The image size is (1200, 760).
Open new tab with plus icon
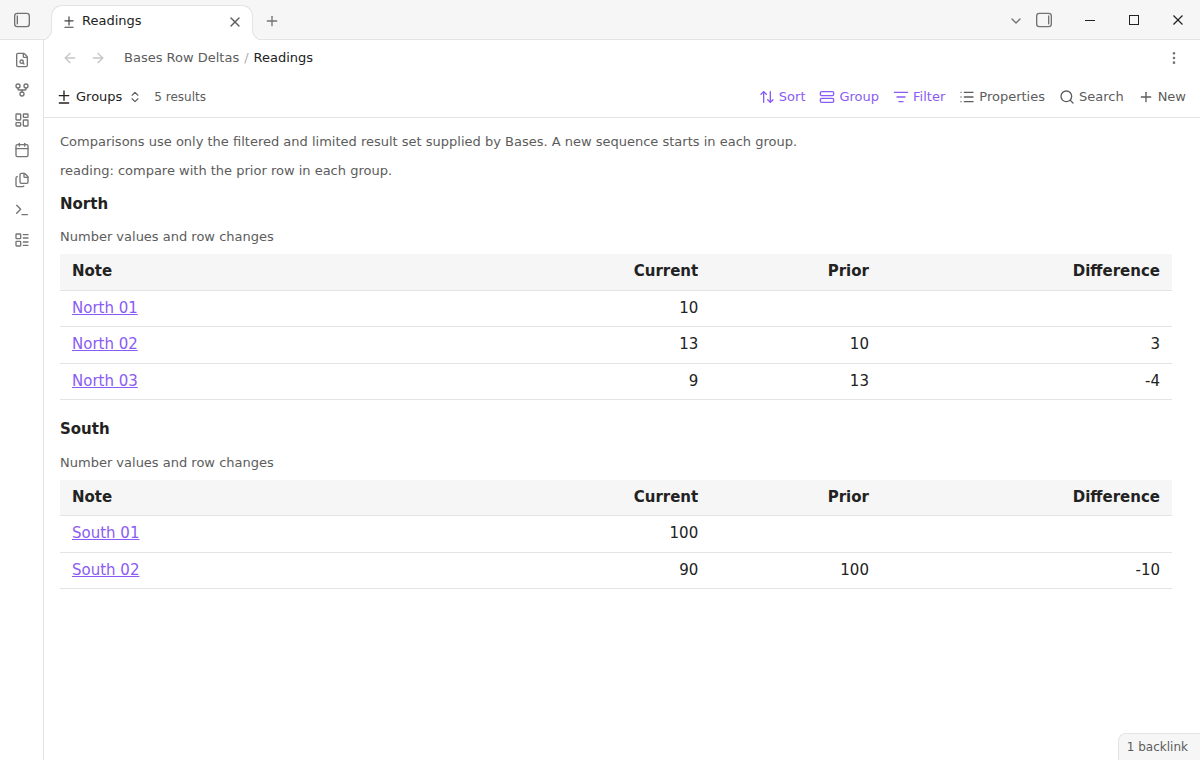pos(272,21)
